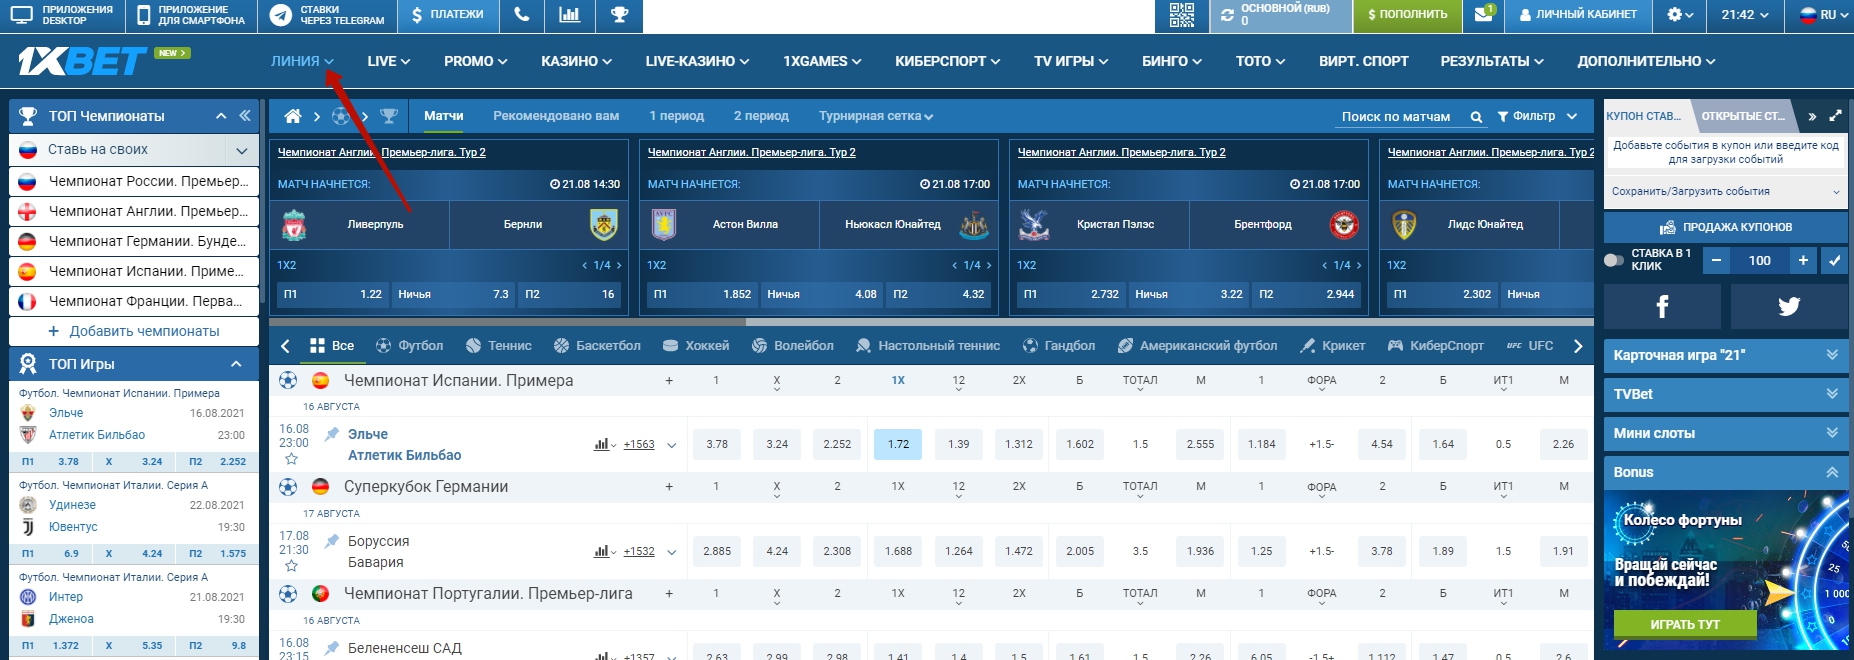This screenshot has width=1854, height=660.
Task: Open the LIVE menu
Action: (389, 61)
